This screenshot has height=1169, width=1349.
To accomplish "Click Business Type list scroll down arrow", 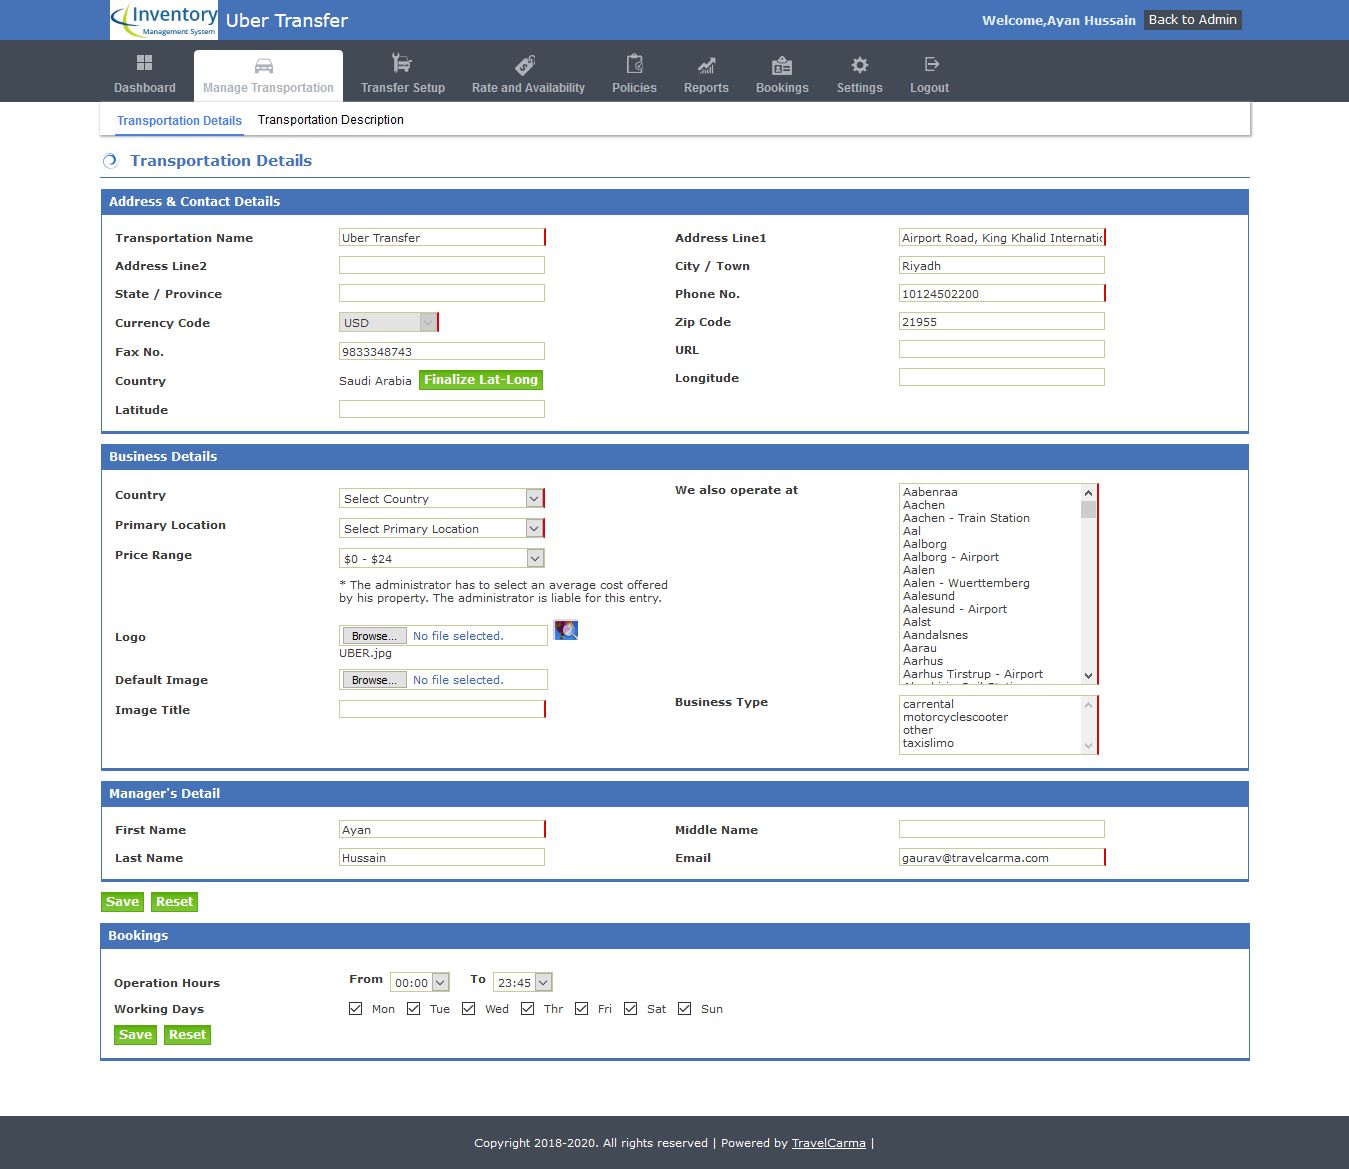I will pos(1088,746).
